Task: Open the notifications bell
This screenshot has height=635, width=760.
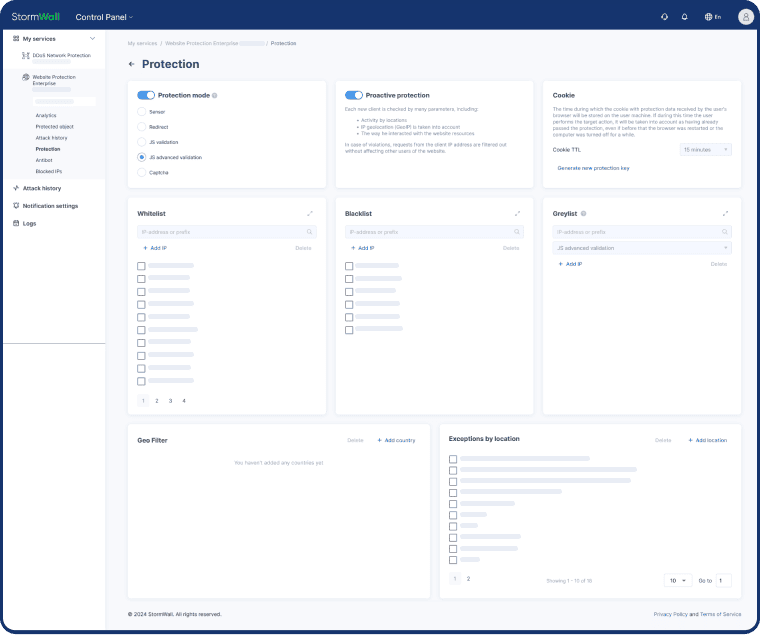Action: tap(685, 17)
